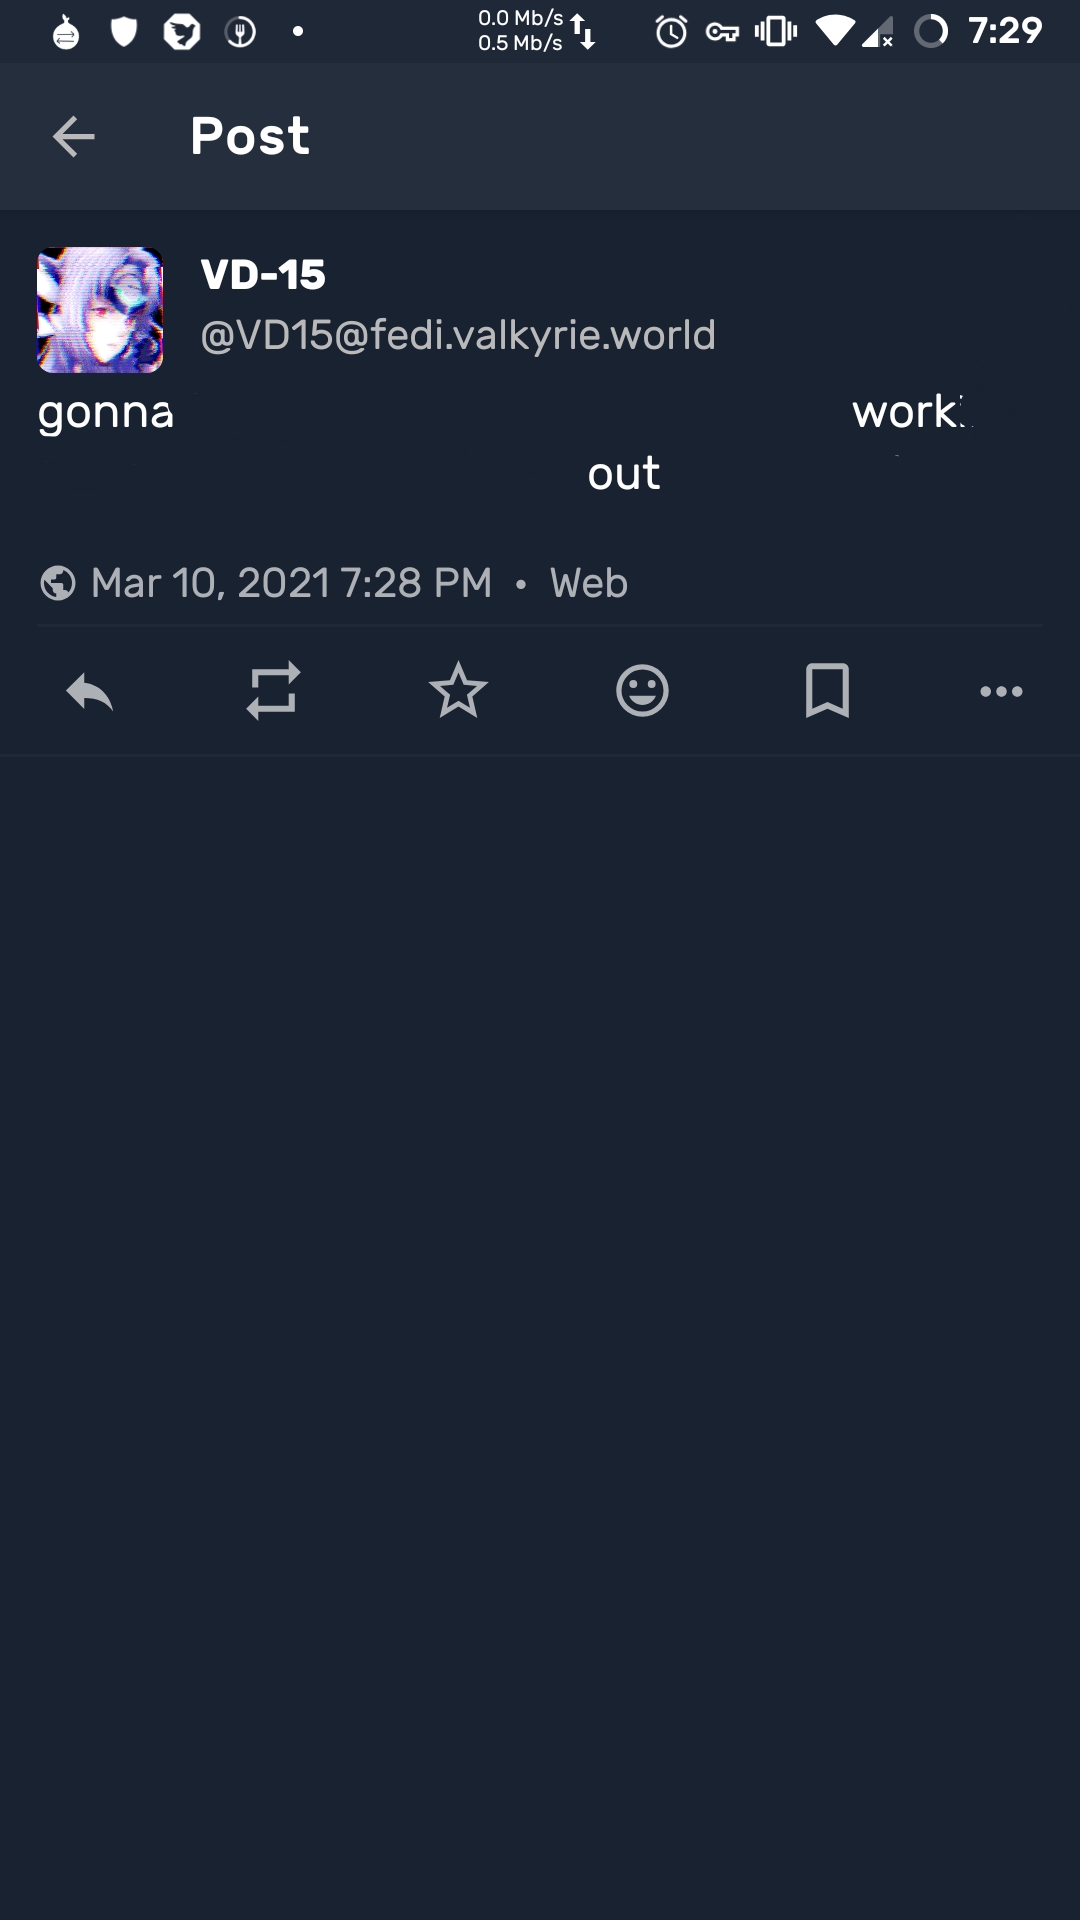Screen dimensions: 1080x1920
Task: Tap the vibrate mode status icon
Action: pyautogui.click(x=776, y=32)
